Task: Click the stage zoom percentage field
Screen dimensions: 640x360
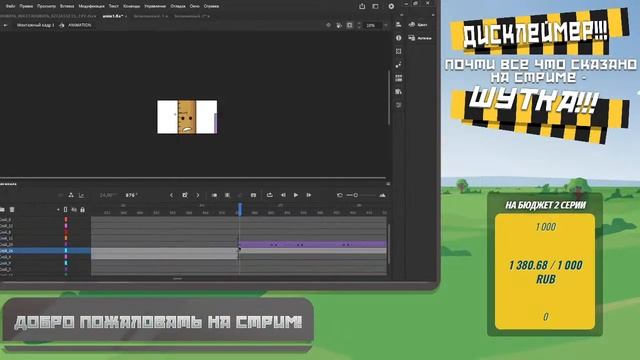Action: pyautogui.click(x=372, y=25)
